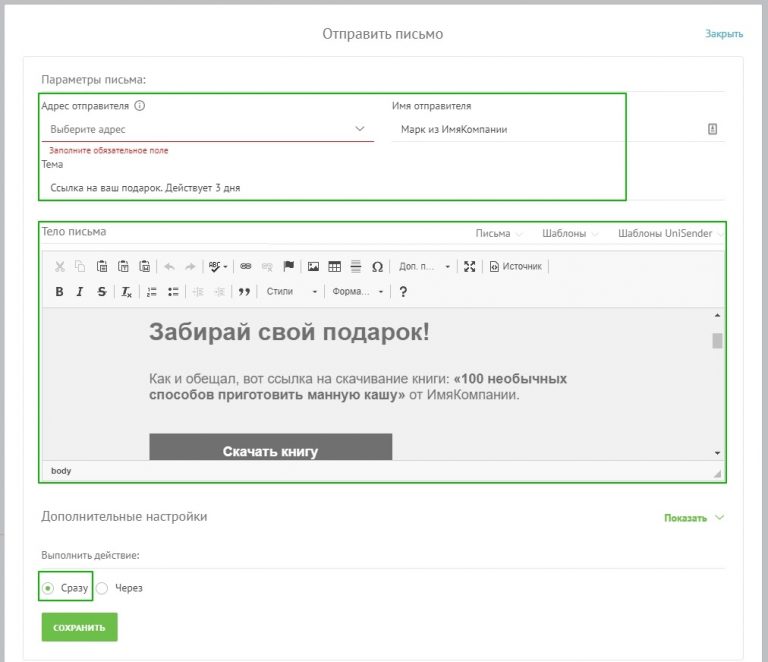Toggle source view with "Источник"

click(515, 267)
